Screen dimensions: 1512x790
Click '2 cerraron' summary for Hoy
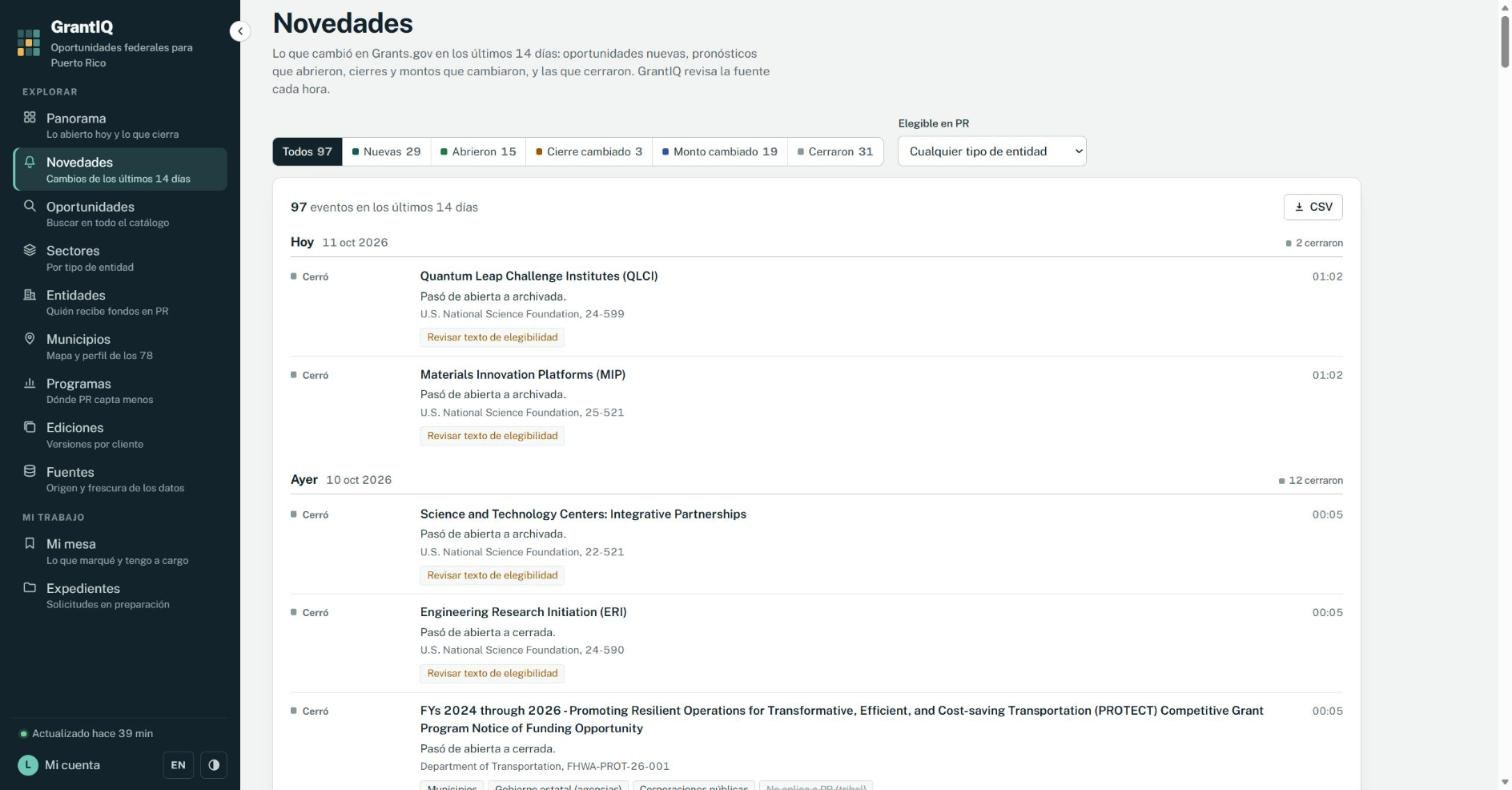[x=1314, y=243]
